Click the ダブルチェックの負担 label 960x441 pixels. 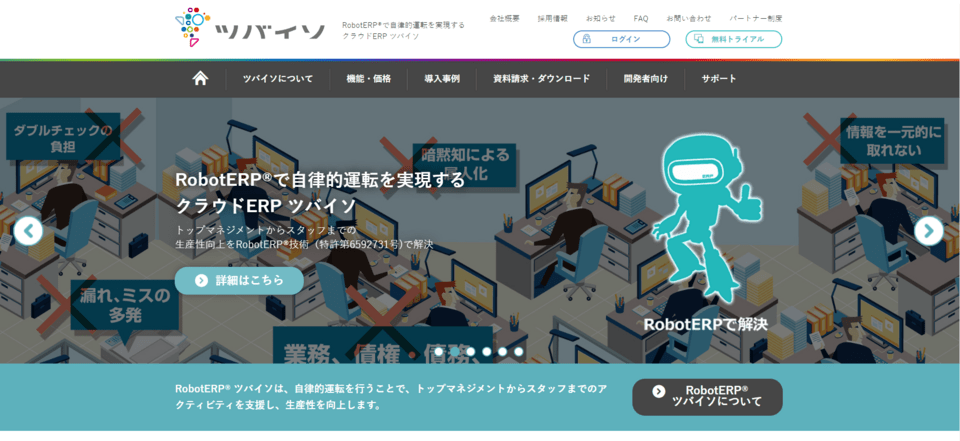[63, 139]
